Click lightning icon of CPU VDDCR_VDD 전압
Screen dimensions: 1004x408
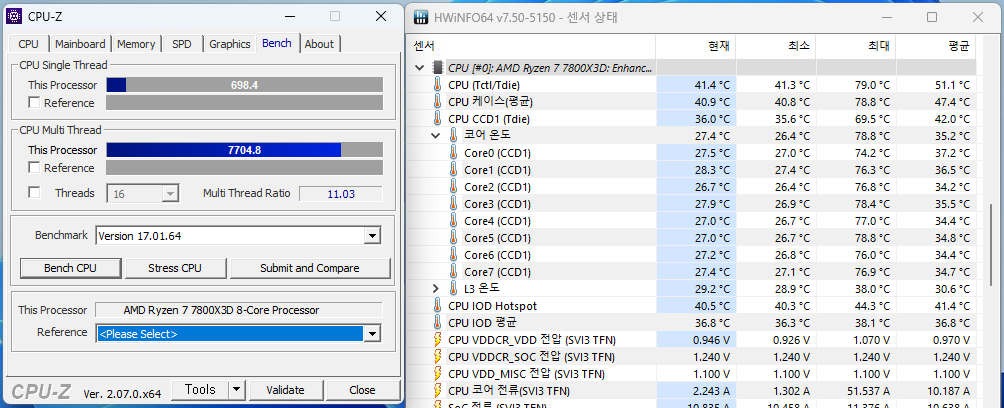[438, 339]
